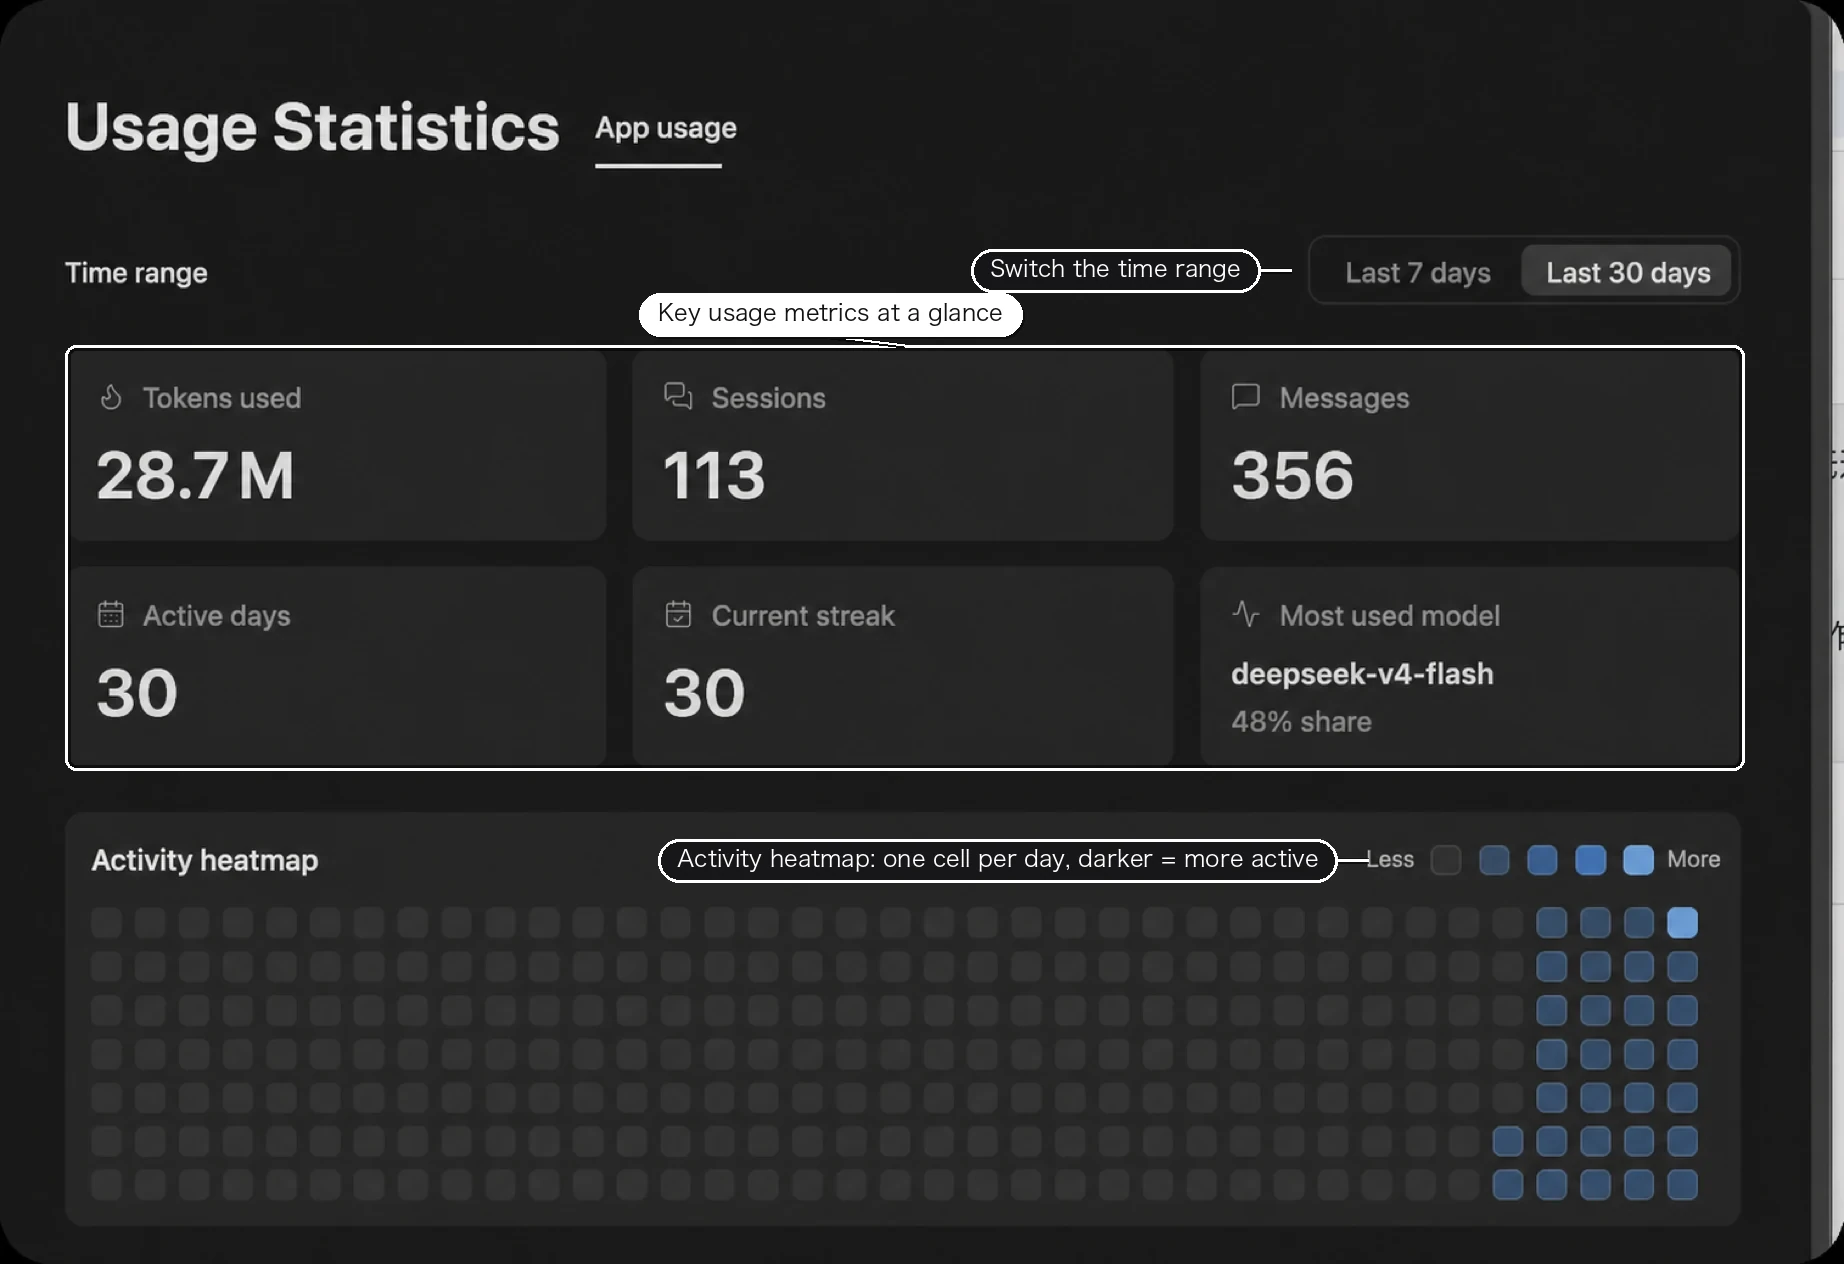Click the More legend label

[1693, 859]
